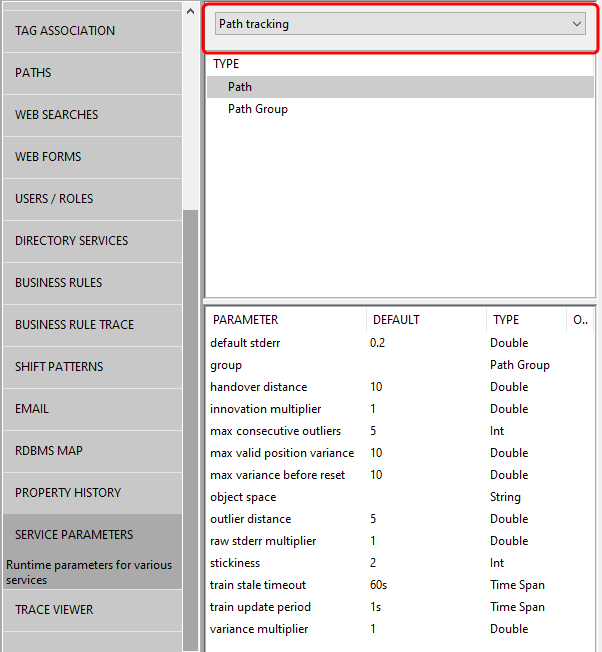
Task: Select the Path type row
Action: [x=400, y=87]
